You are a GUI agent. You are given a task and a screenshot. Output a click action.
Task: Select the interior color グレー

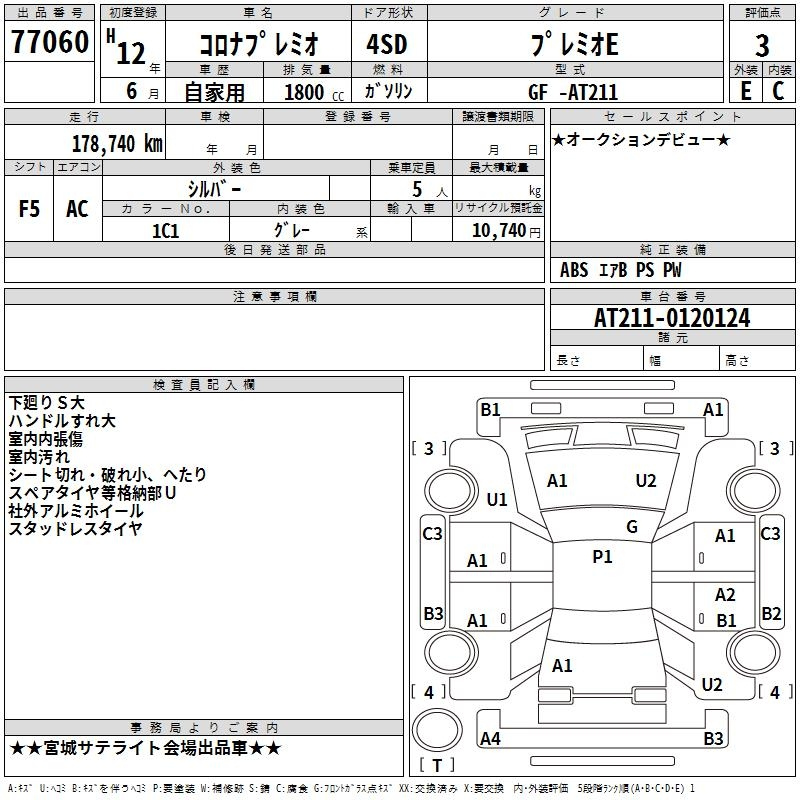(x=292, y=230)
